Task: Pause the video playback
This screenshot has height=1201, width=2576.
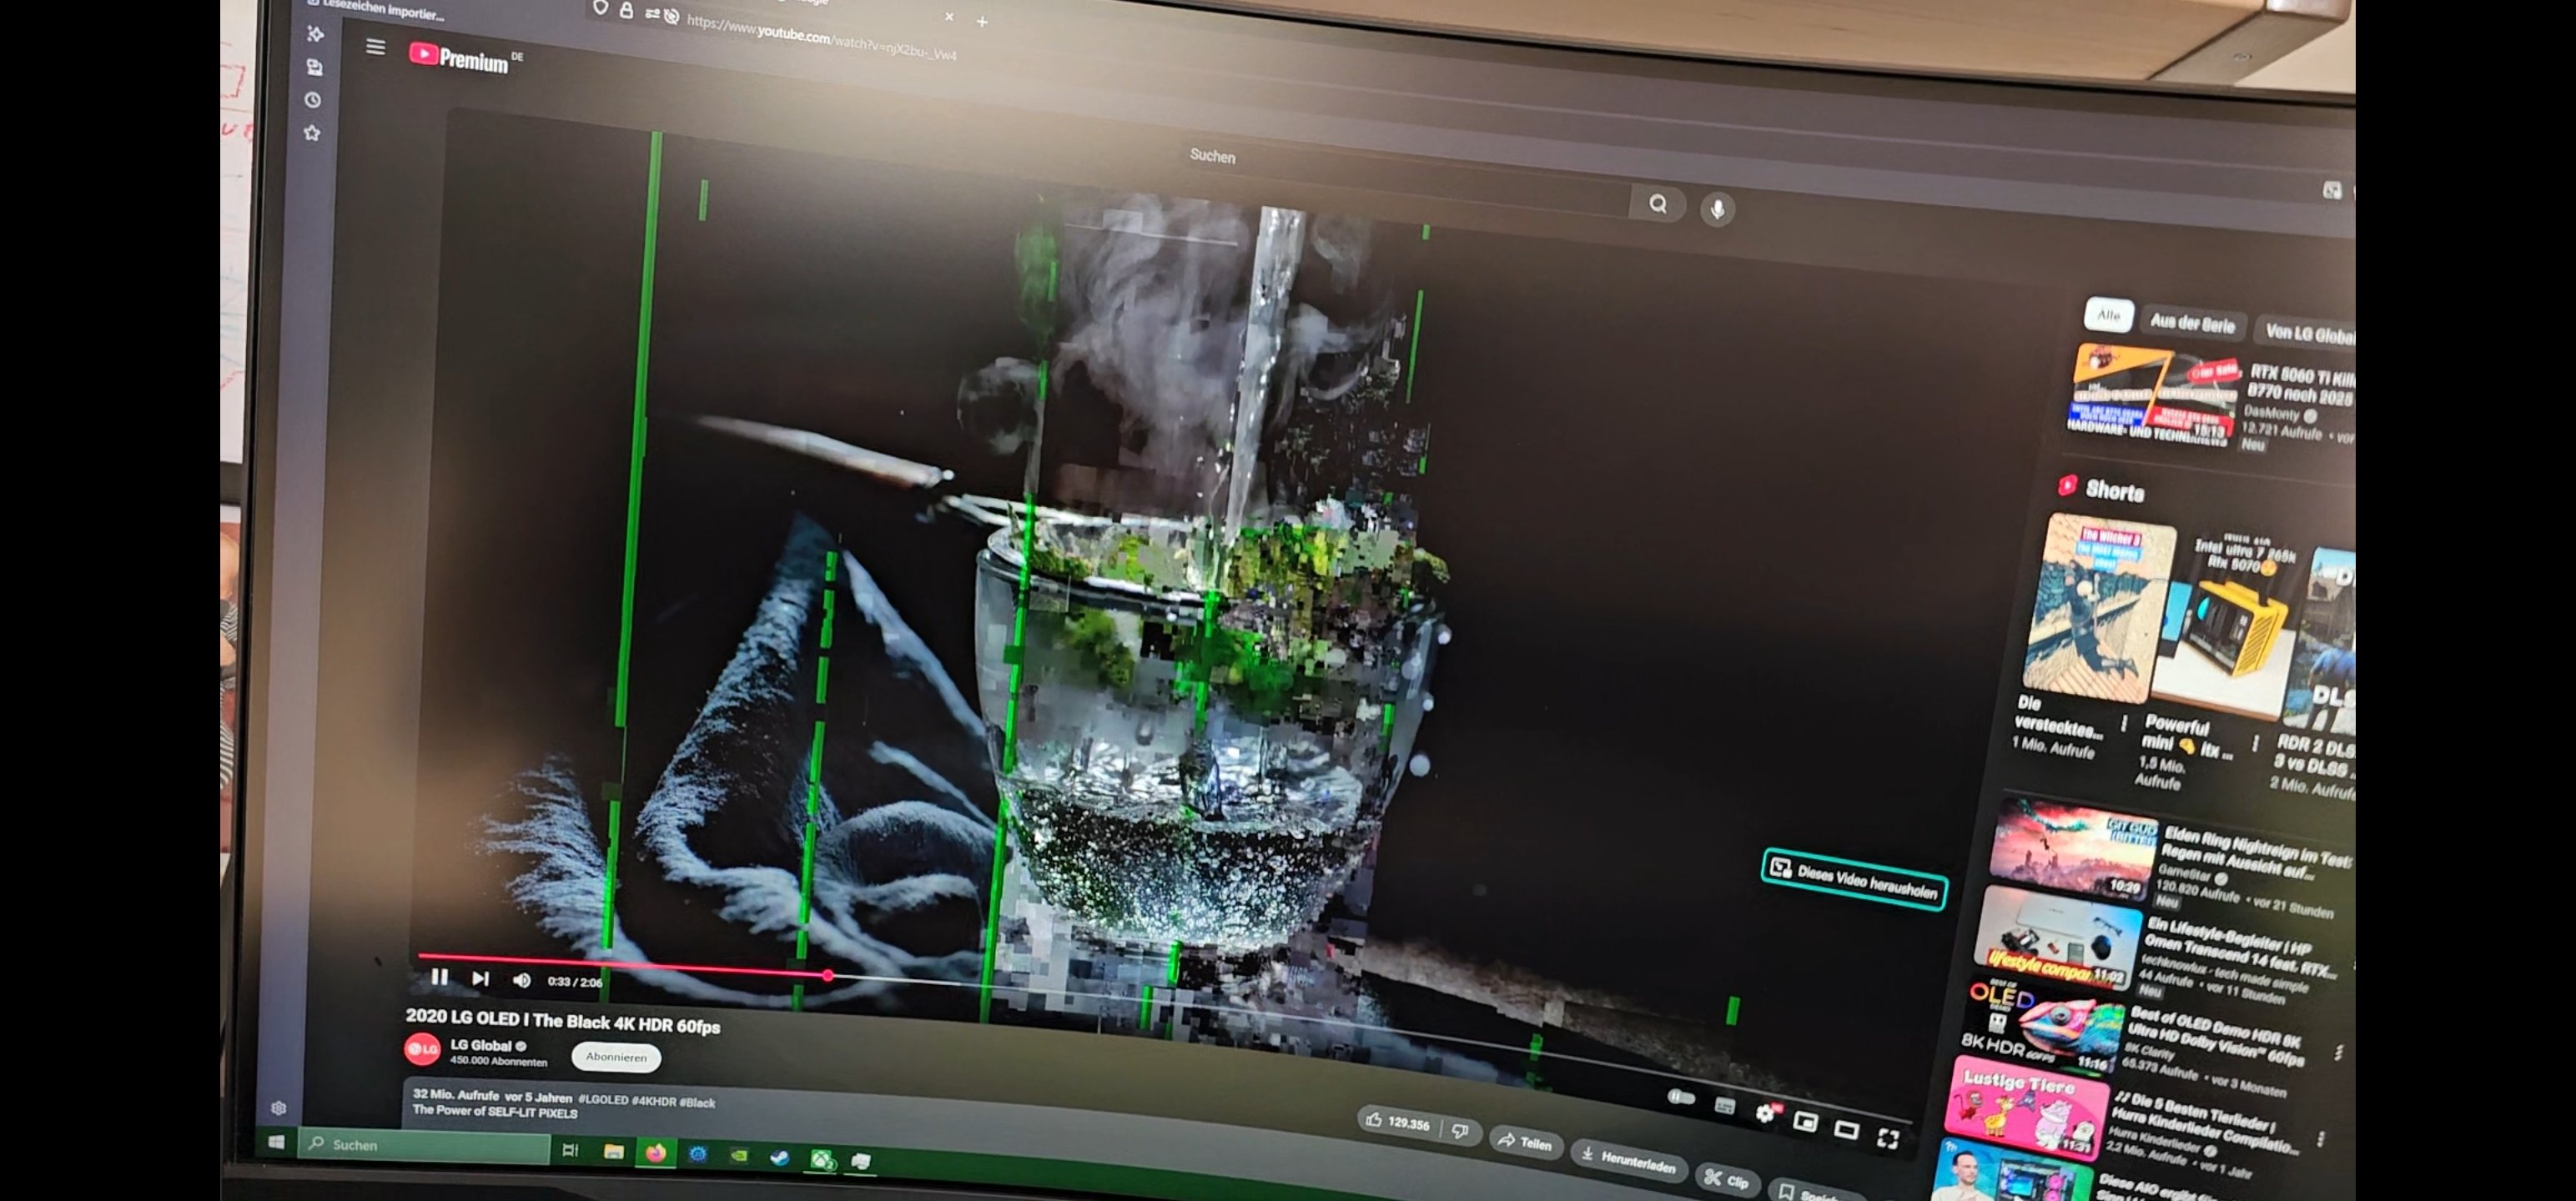Action: 439,977
